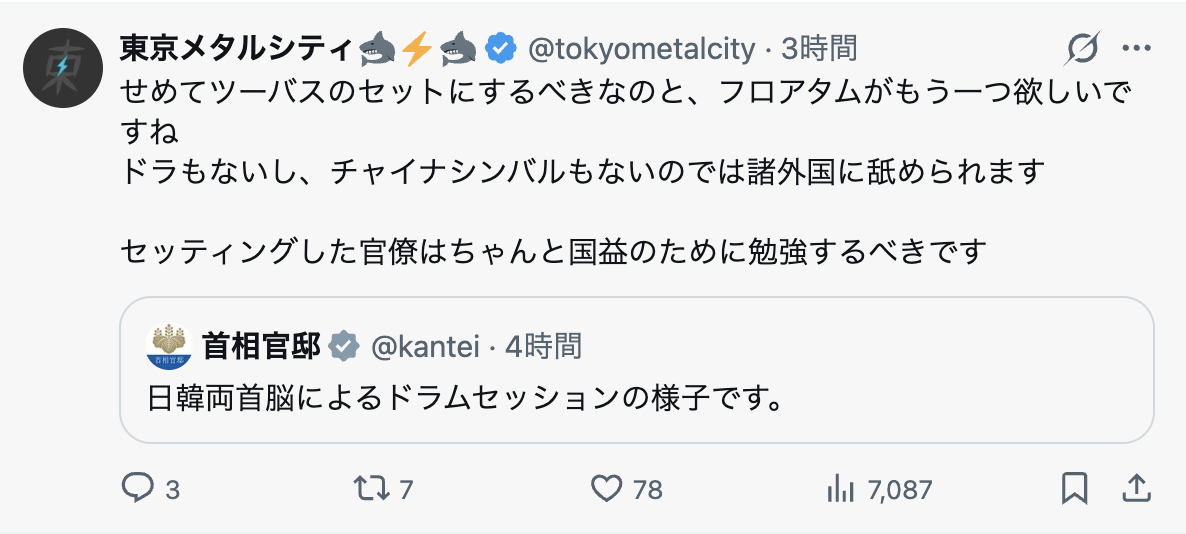The width and height of the screenshot is (1186, 534).
Task: Open the three-dot more options menu
Action: click(x=1137, y=47)
